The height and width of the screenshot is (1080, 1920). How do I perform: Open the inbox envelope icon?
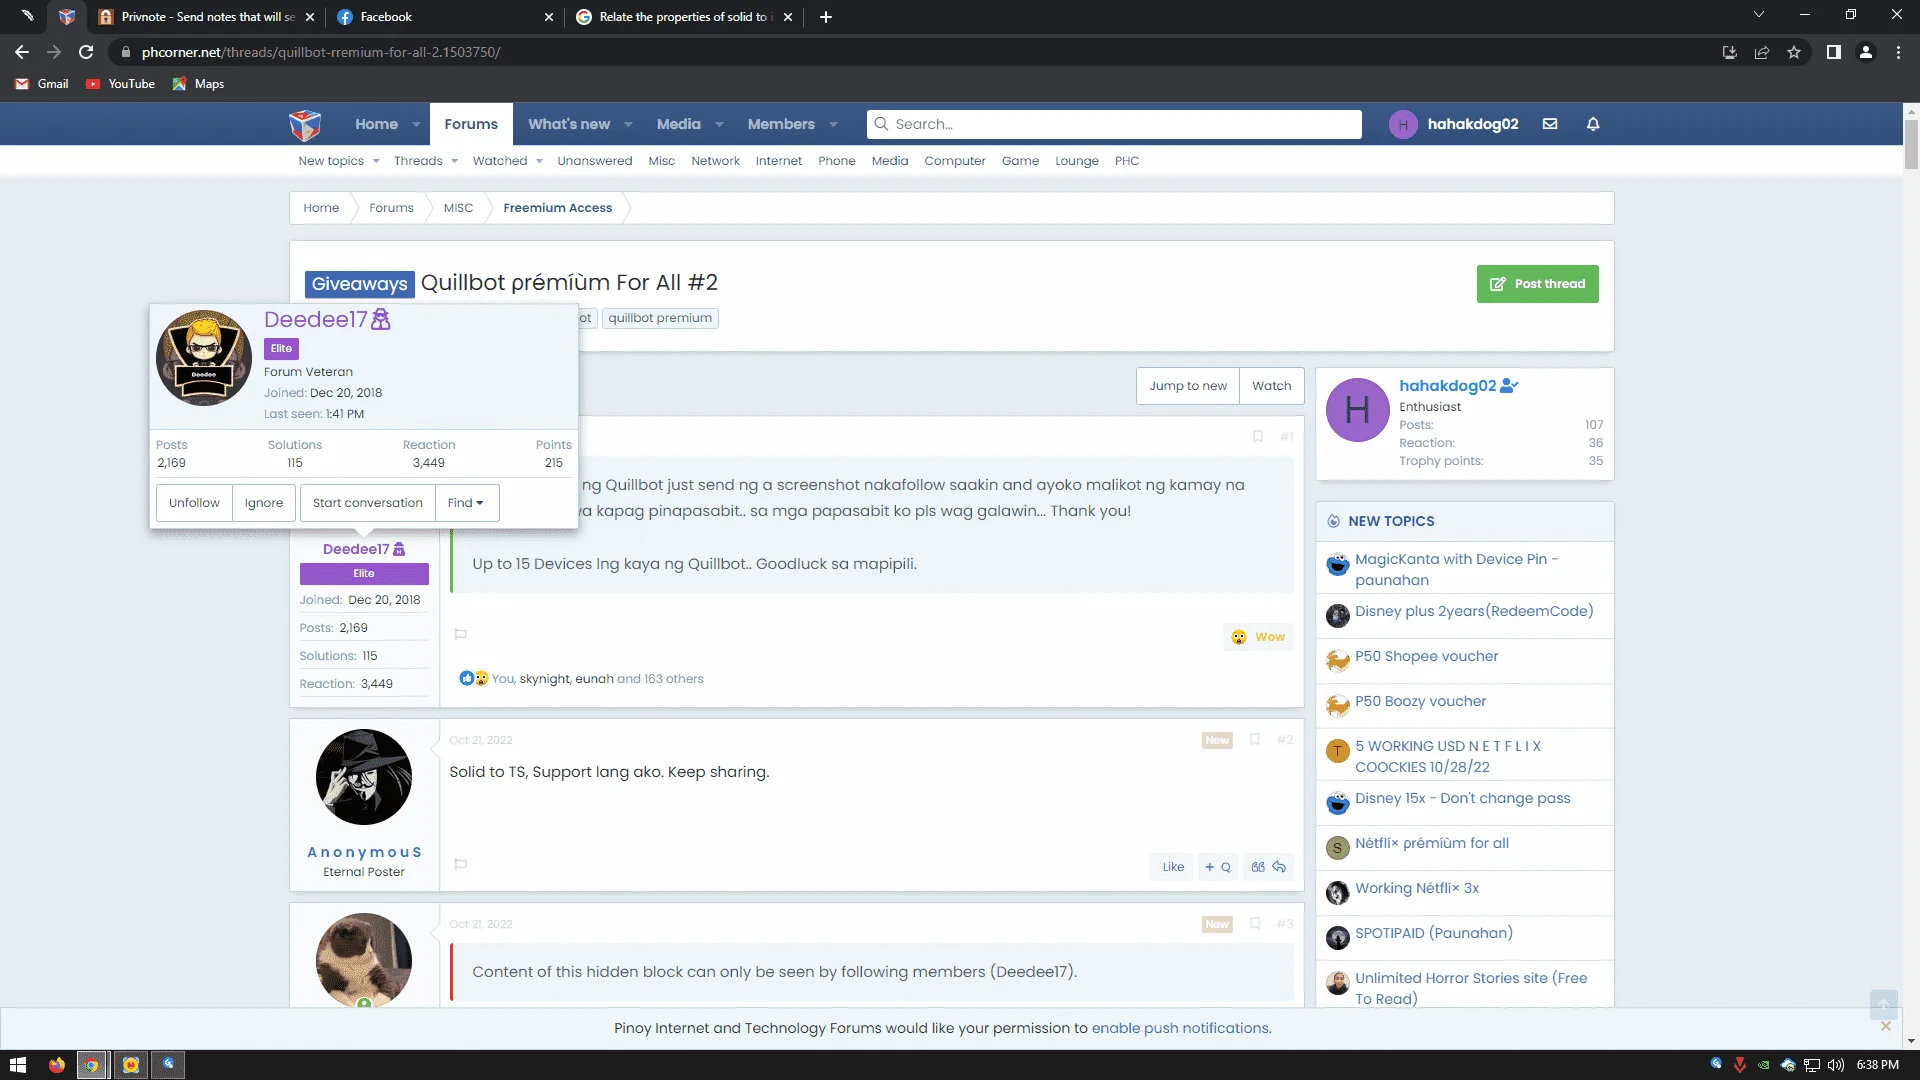click(1550, 124)
